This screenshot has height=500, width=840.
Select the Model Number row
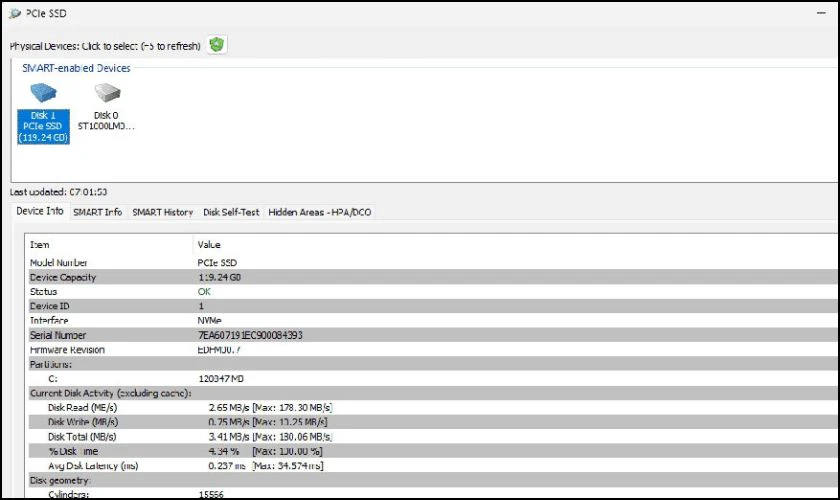point(433,263)
